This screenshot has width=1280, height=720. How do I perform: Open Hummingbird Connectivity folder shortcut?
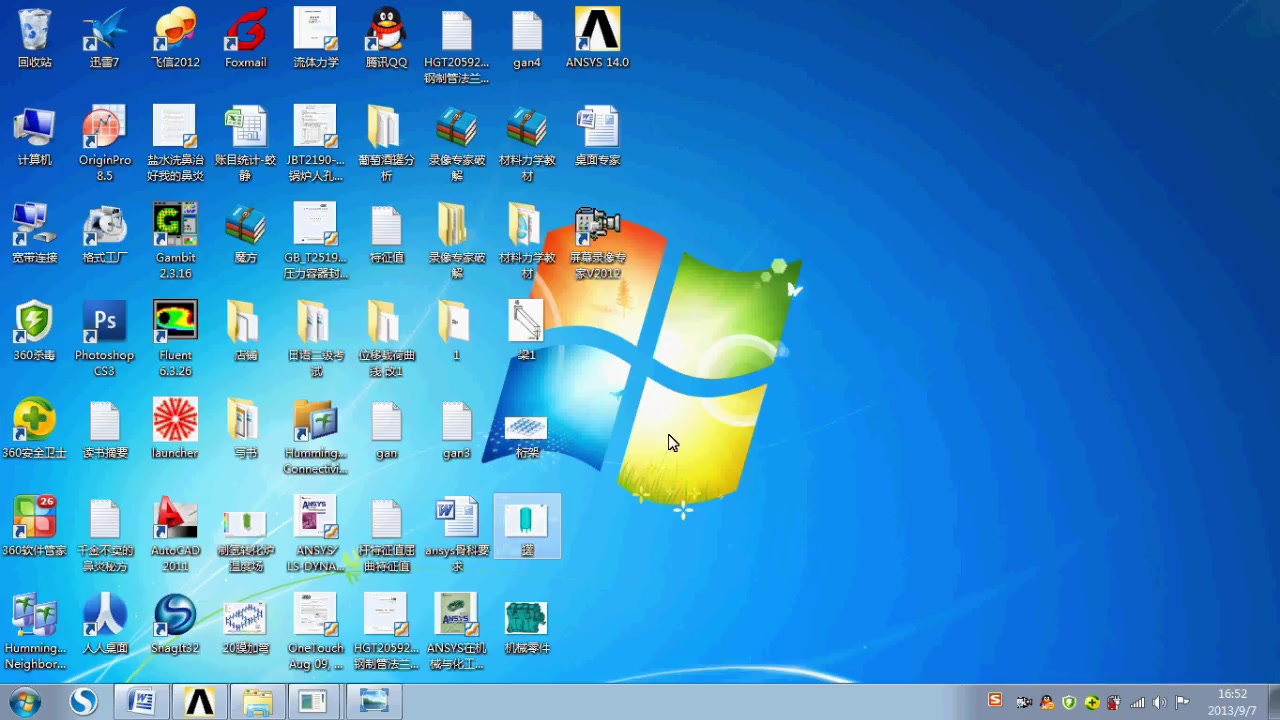[x=316, y=436]
